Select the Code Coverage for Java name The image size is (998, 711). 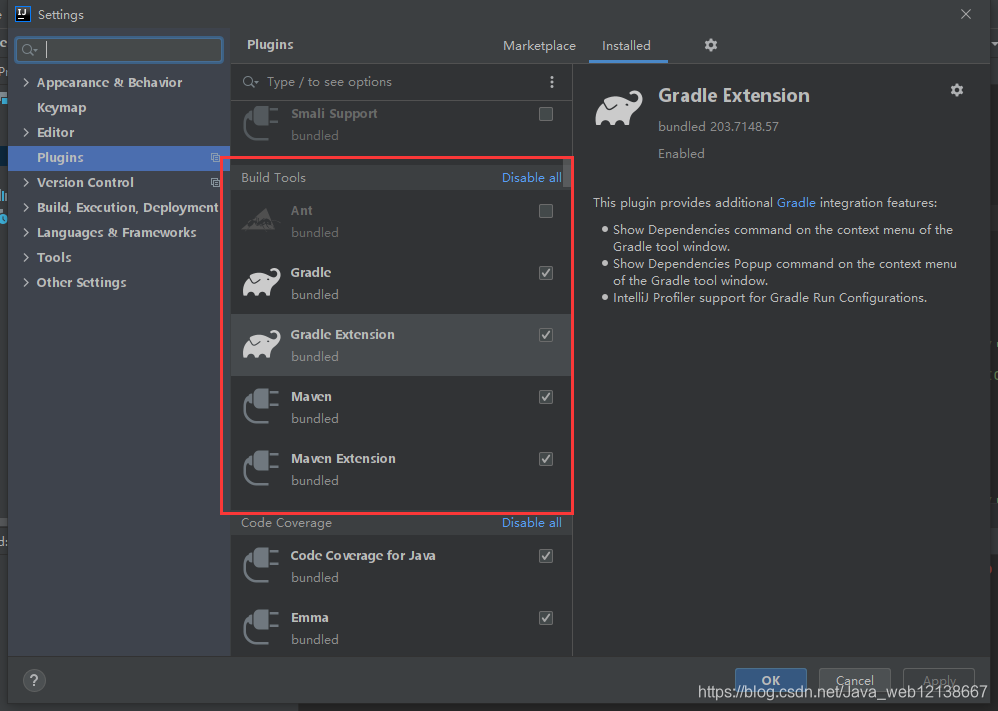tap(363, 556)
